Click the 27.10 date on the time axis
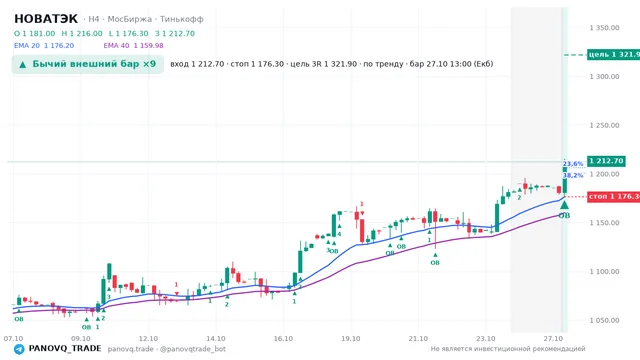Viewport: 640px width, 360px height. point(553,338)
